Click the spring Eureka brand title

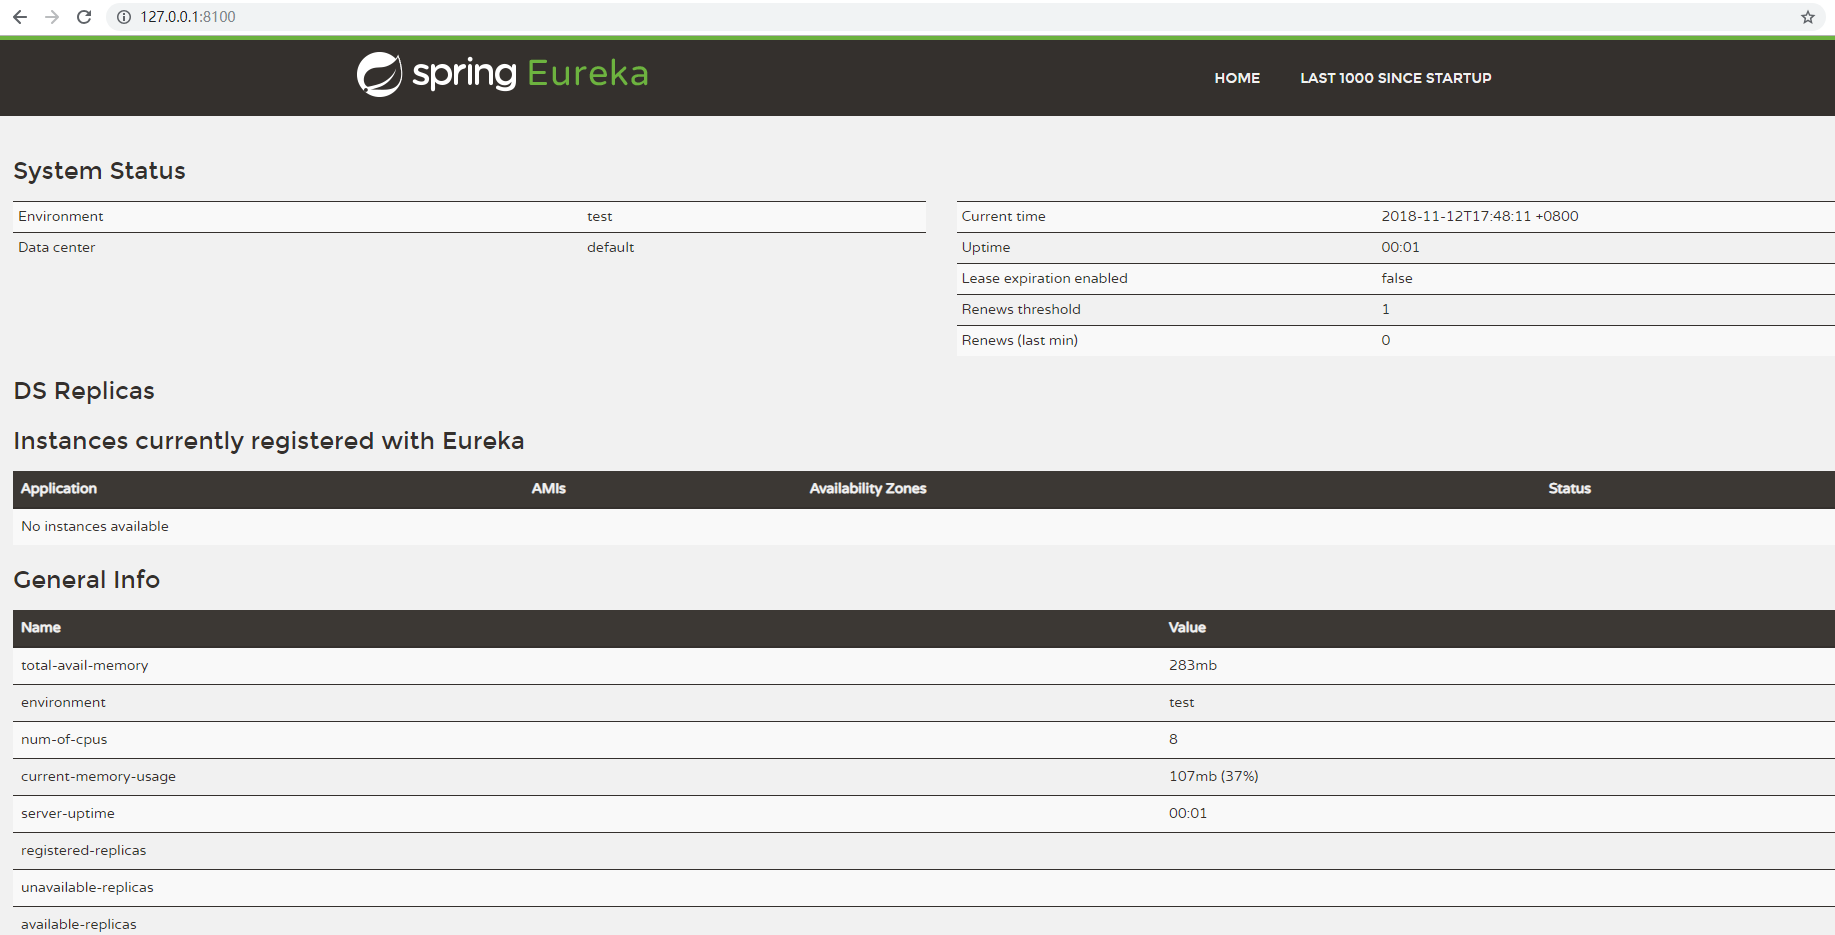point(530,74)
